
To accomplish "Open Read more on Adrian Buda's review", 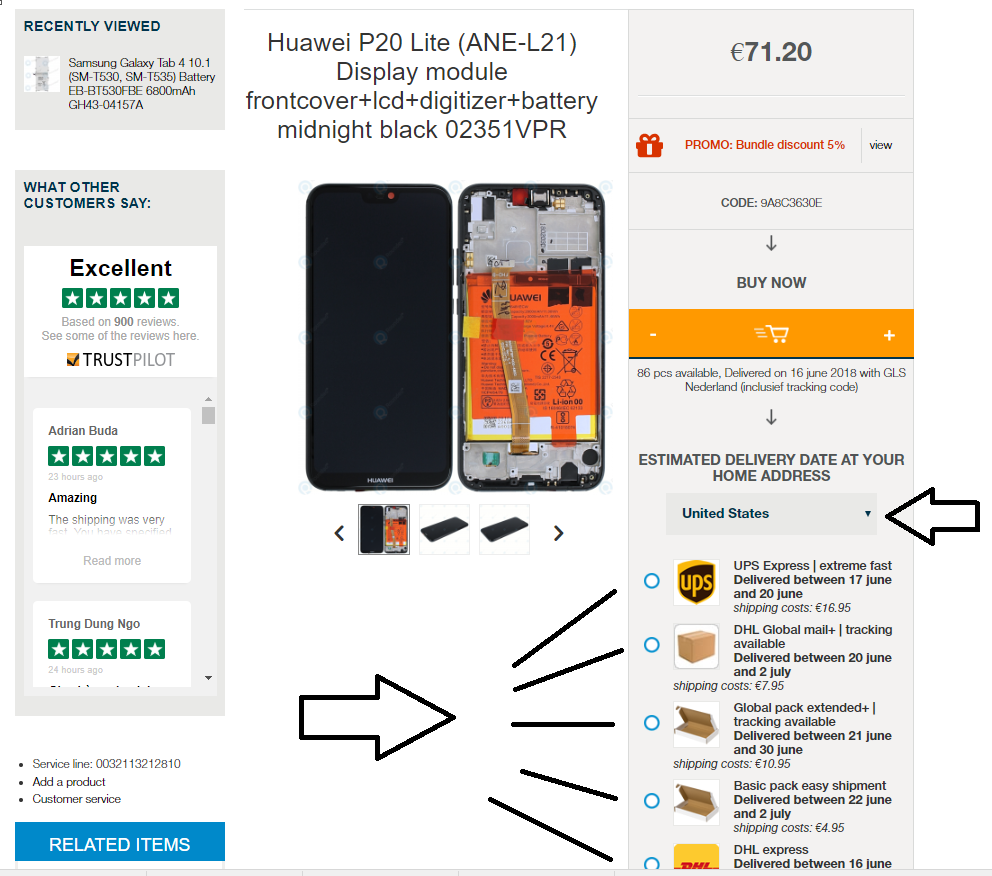I will tap(112, 560).
